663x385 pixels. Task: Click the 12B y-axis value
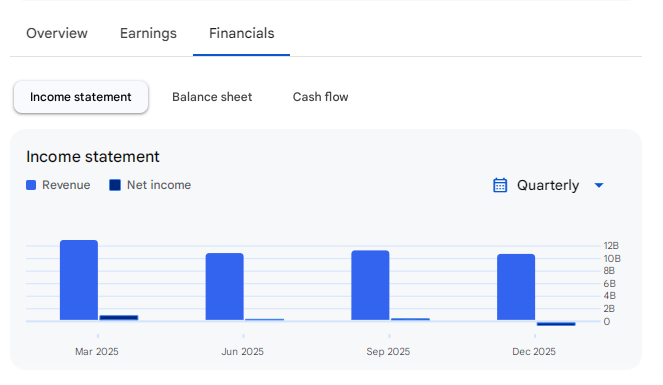point(611,246)
